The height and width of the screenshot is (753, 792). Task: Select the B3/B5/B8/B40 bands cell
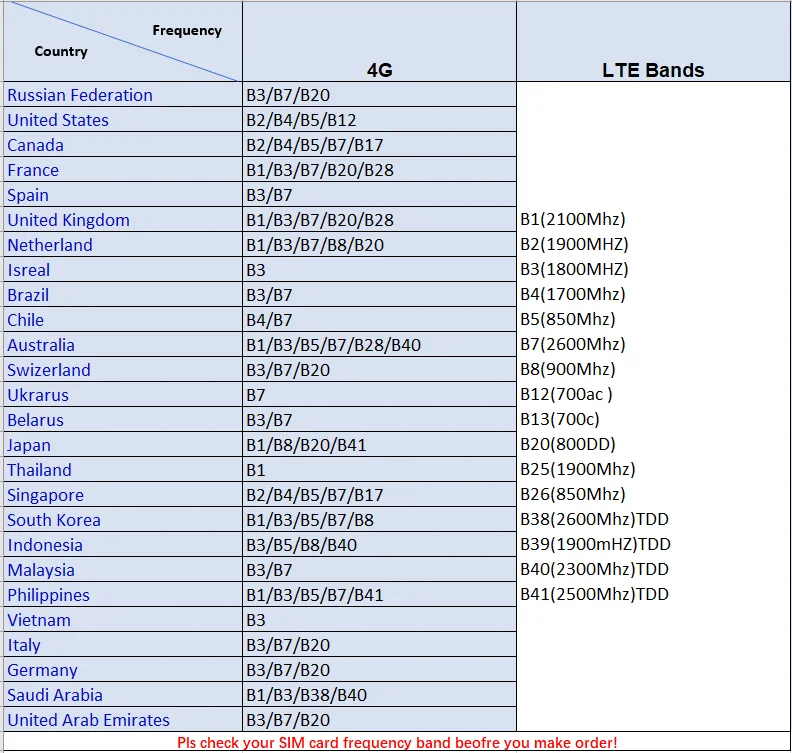[379, 544]
